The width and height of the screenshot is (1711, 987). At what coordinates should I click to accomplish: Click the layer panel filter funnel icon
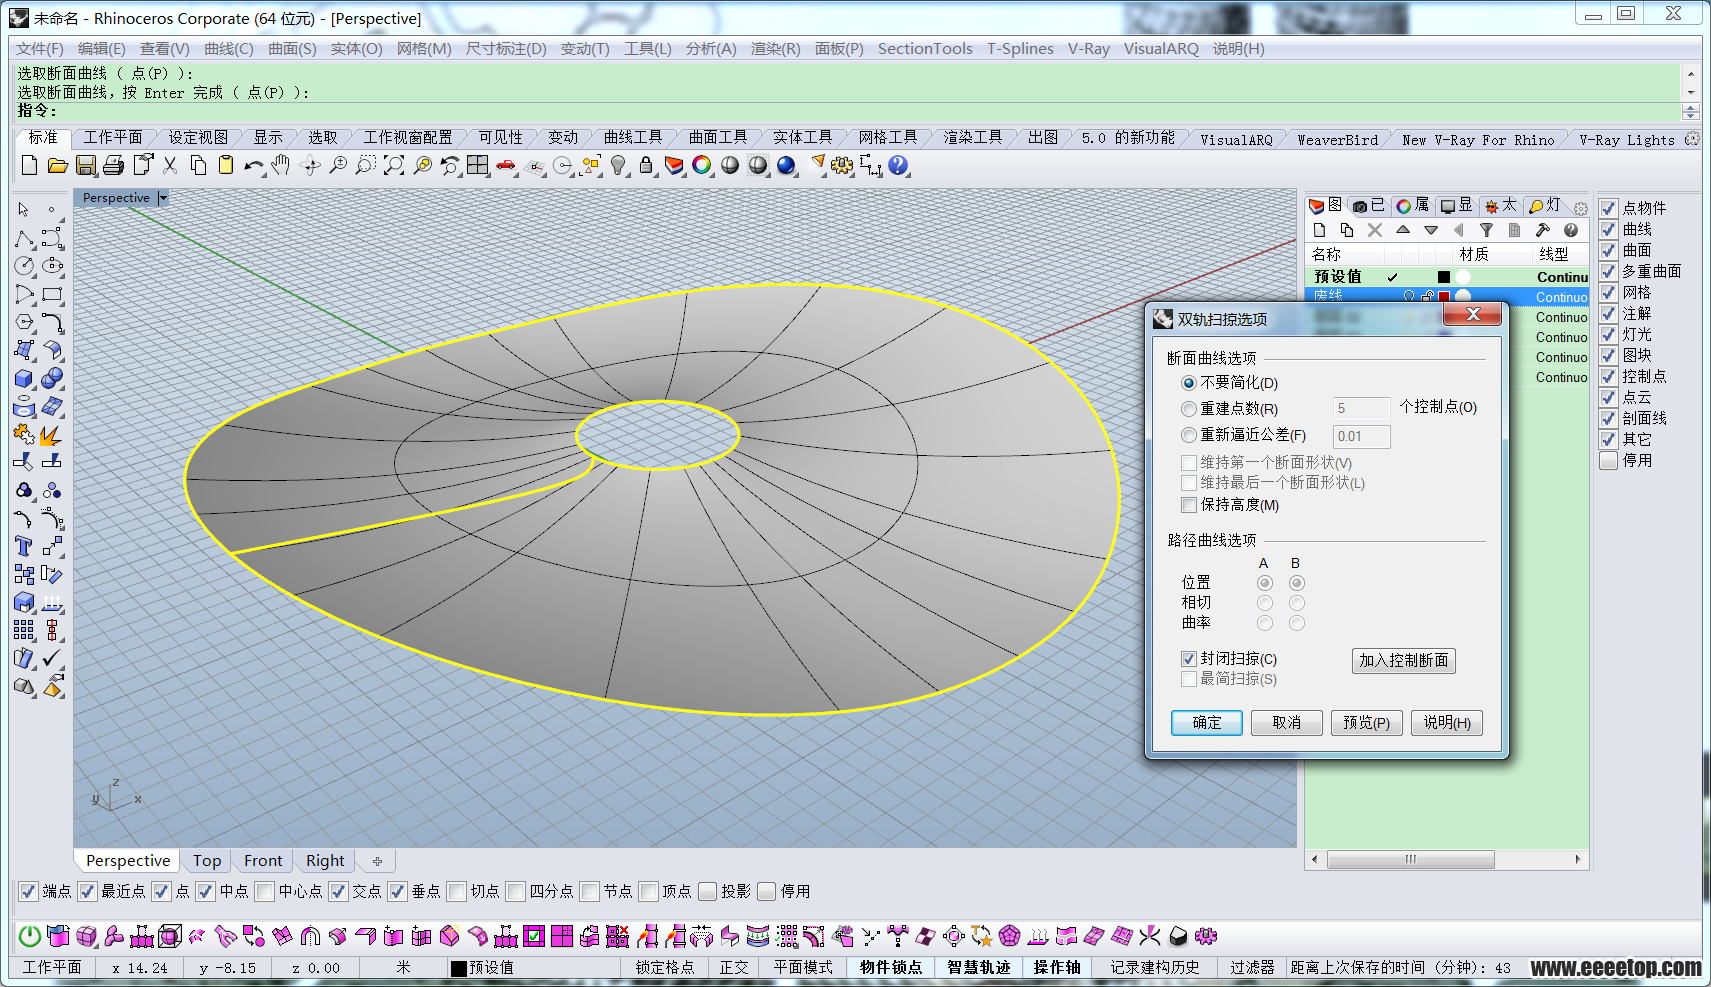[x=1487, y=230]
